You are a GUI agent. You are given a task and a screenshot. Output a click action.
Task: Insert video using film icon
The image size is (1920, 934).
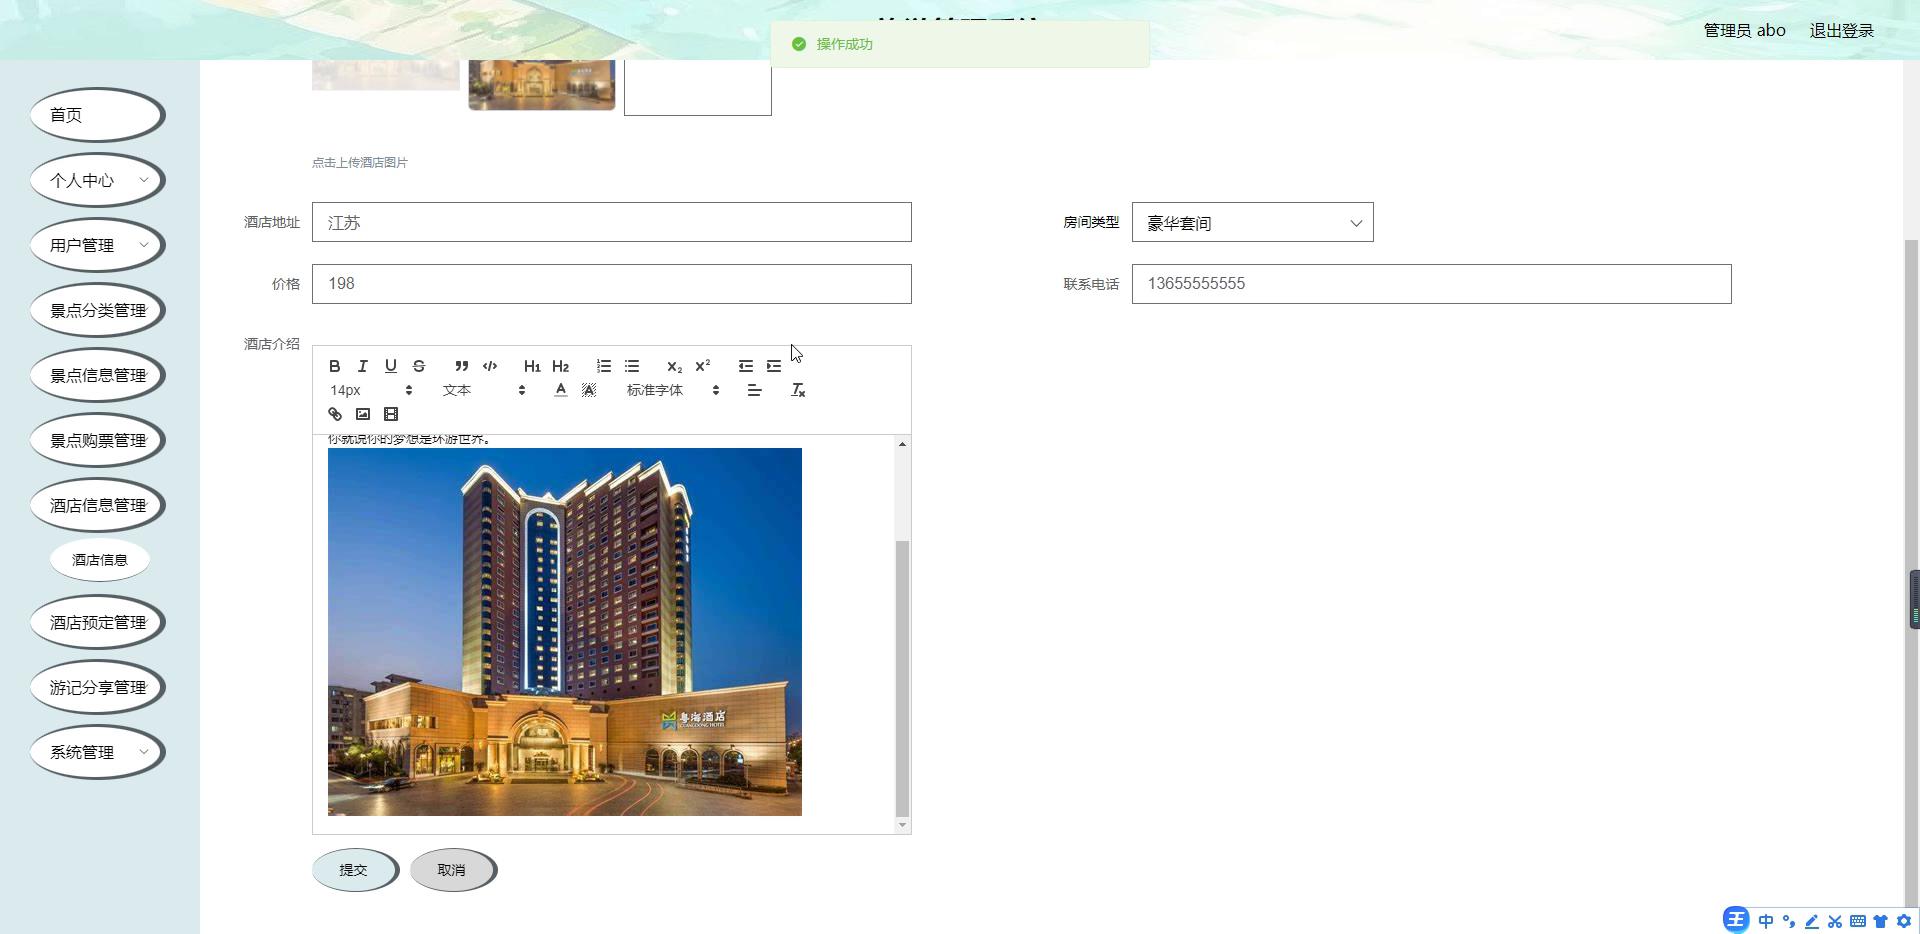[x=391, y=414]
